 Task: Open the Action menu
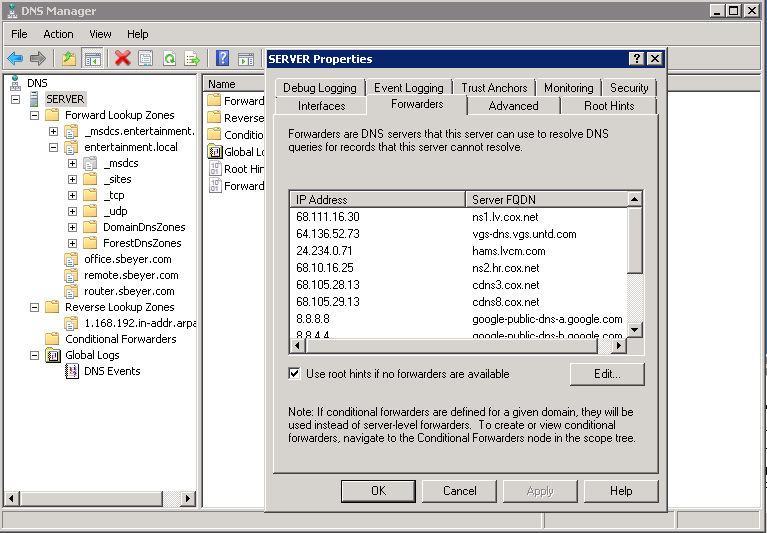(58, 34)
